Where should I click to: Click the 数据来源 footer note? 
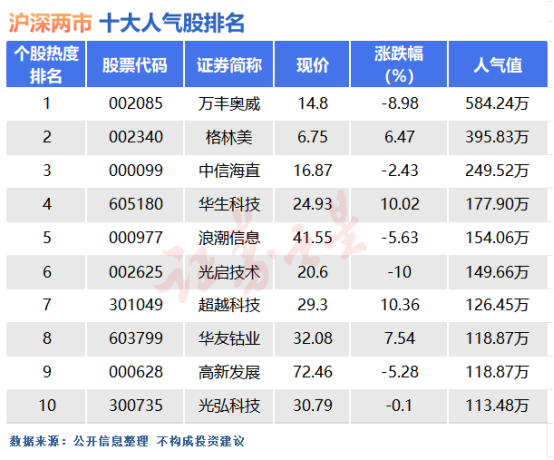point(126,441)
